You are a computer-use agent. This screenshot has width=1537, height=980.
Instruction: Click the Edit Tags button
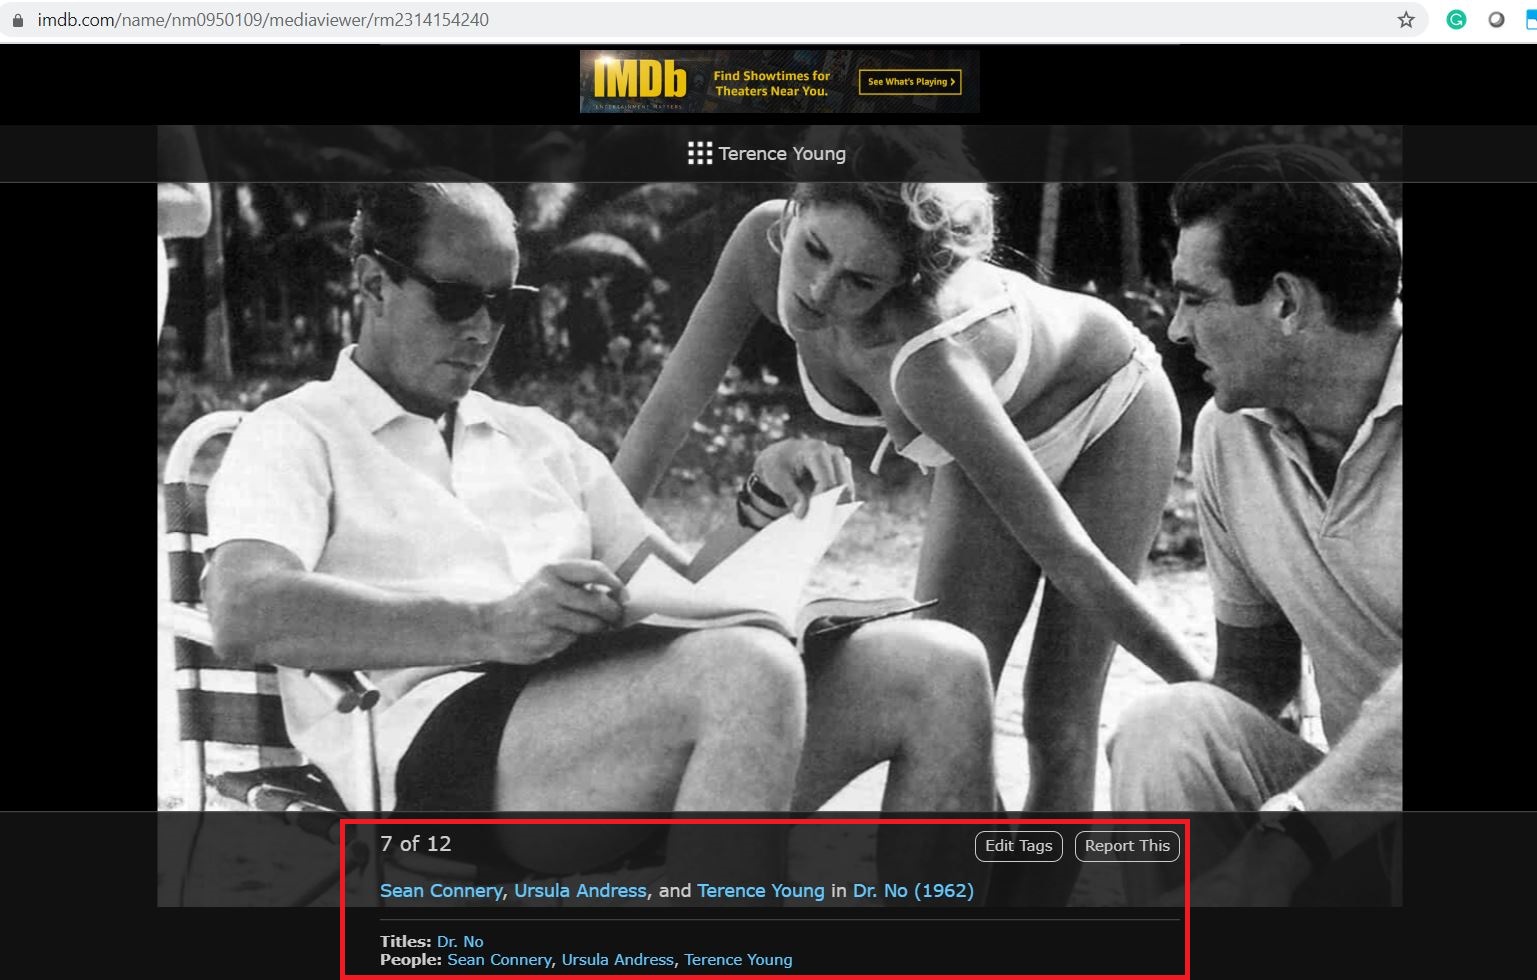coord(1018,846)
